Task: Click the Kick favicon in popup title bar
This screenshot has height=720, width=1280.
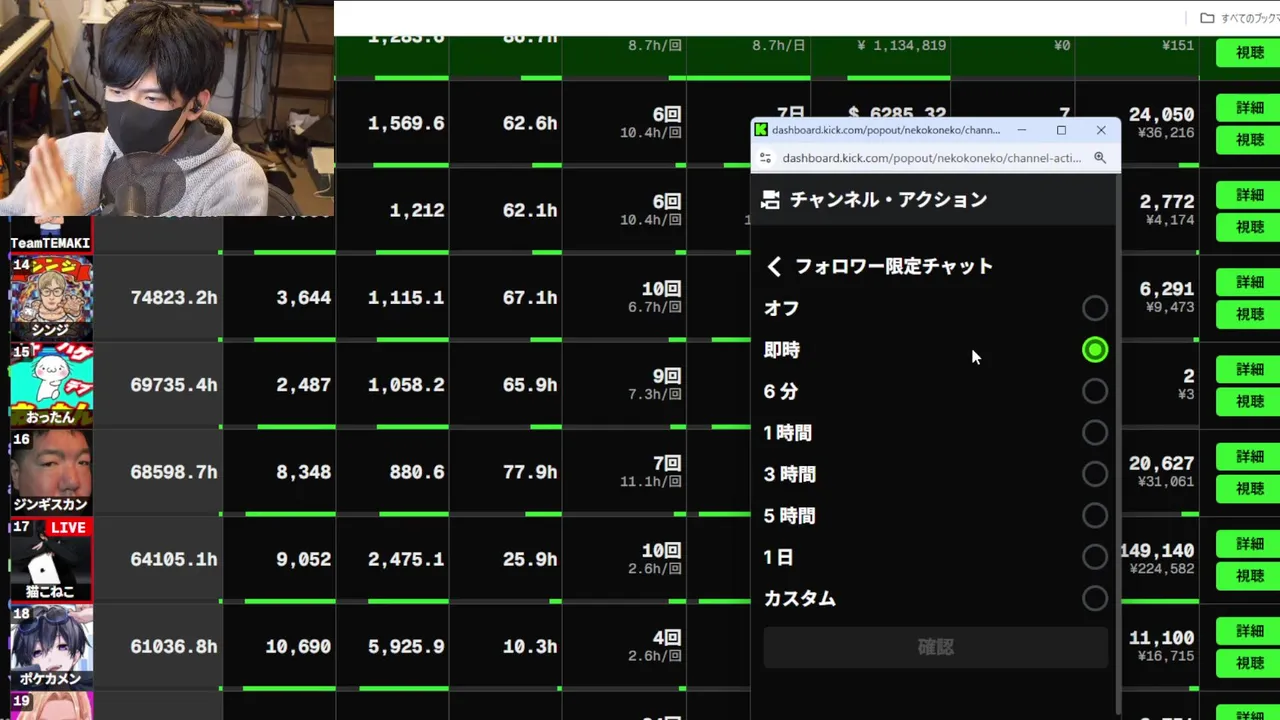Action: (761, 130)
